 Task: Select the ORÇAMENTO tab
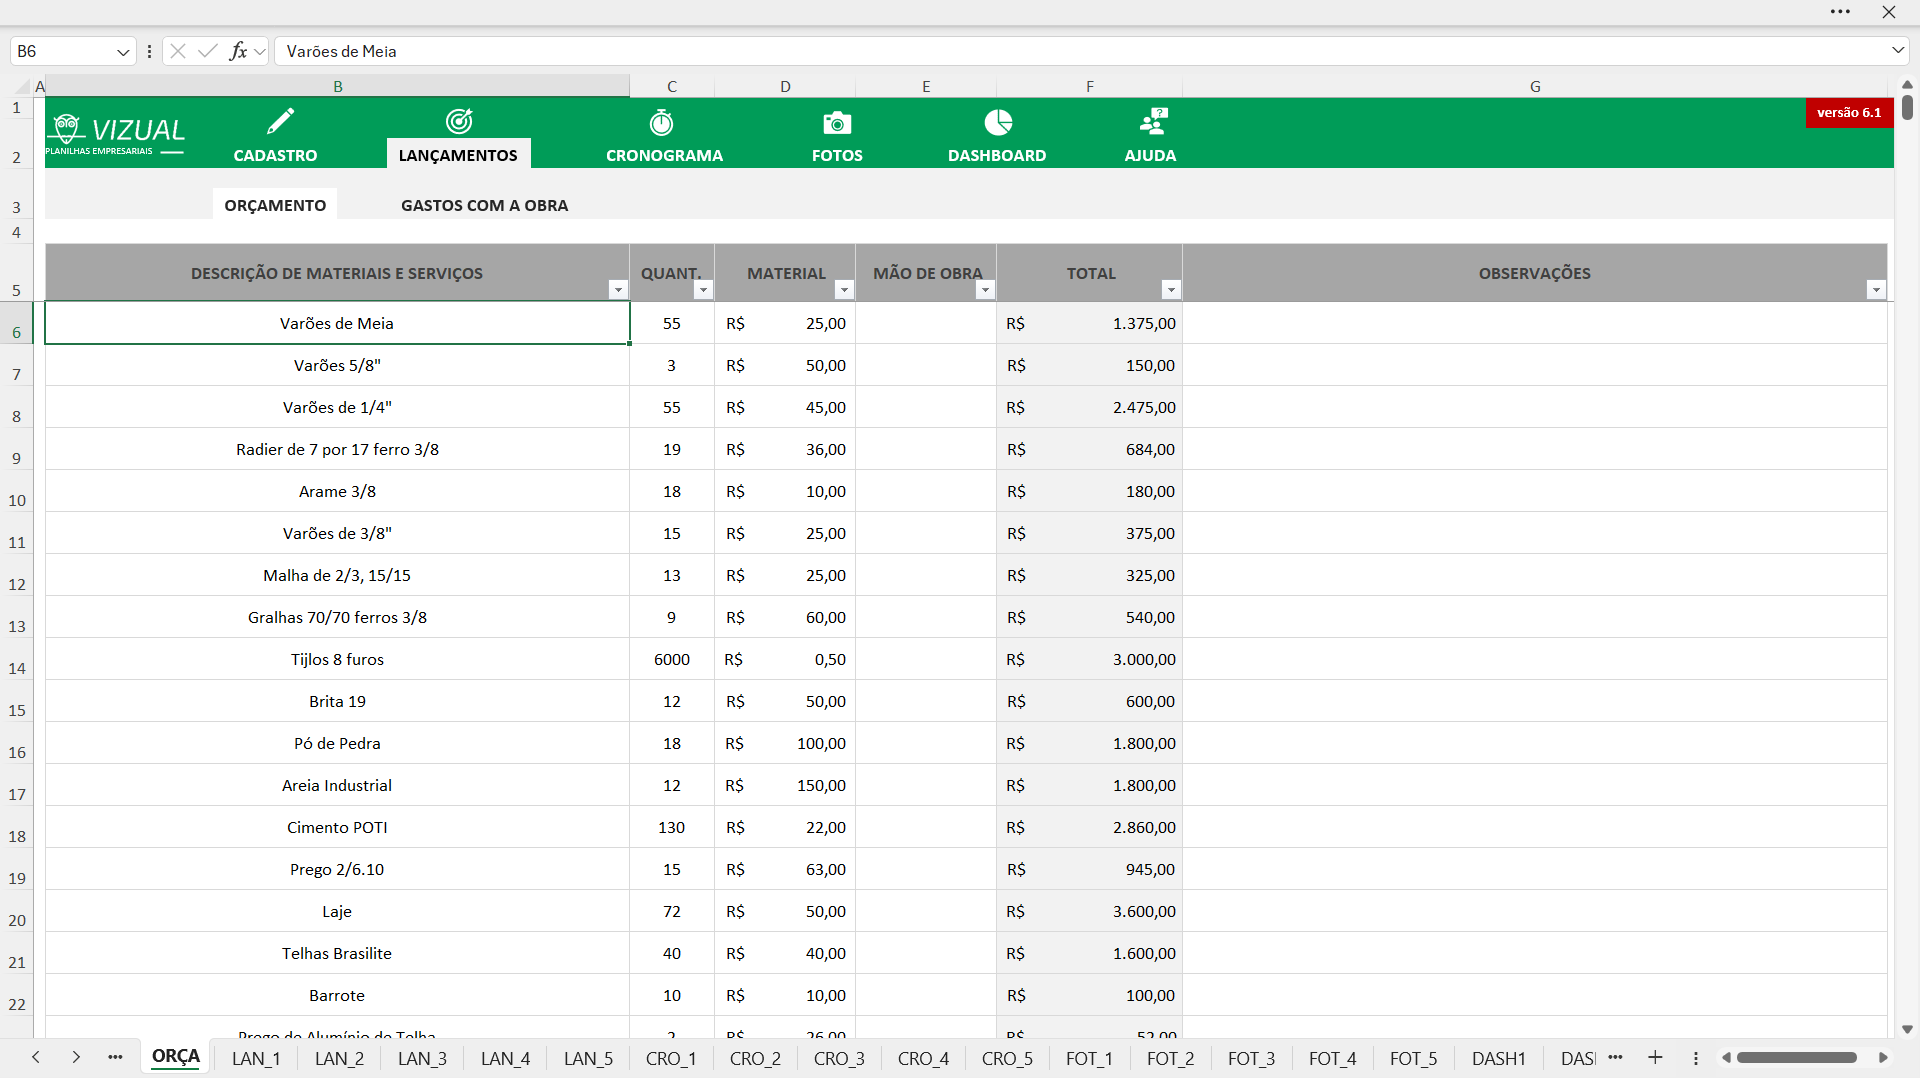[x=275, y=205]
